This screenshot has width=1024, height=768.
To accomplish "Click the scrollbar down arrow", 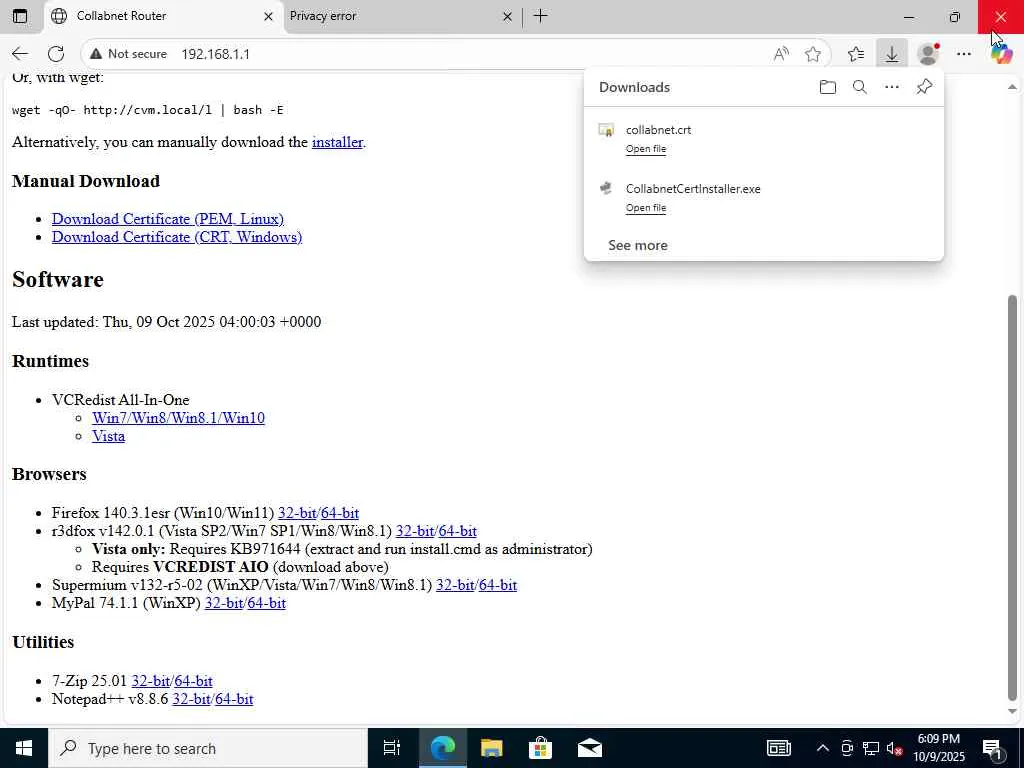I will 1012,712.
